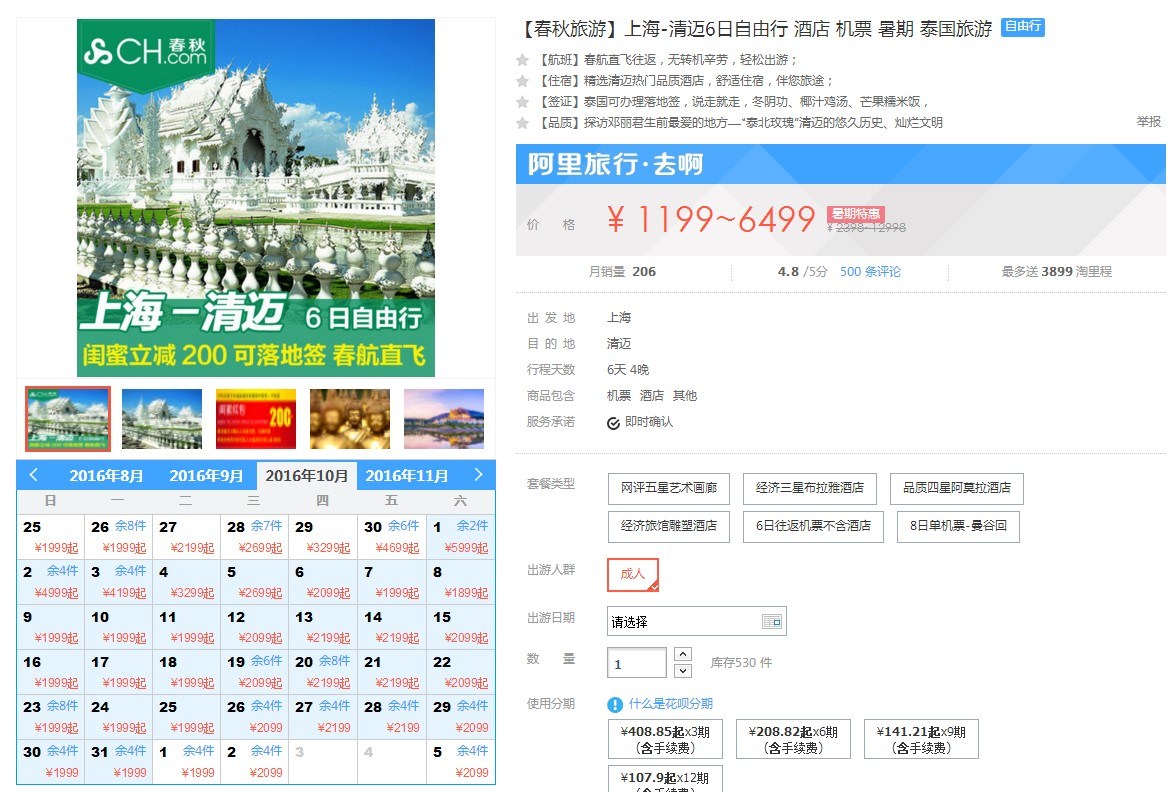Select installment ¥408.85起x3期
This screenshot has height=792, width=1176.
click(x=665, y=740)
